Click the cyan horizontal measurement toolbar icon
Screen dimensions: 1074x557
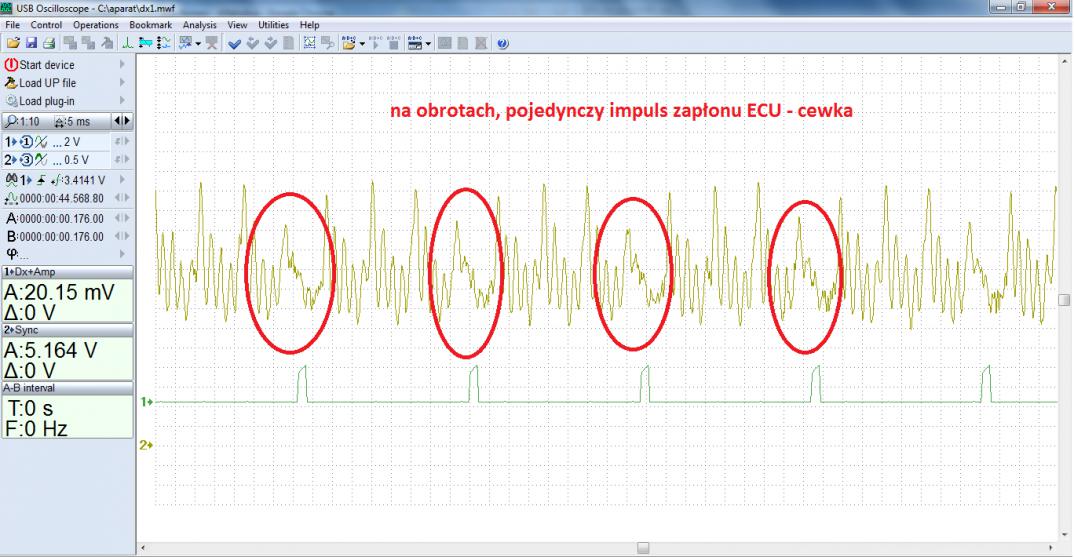145,43
